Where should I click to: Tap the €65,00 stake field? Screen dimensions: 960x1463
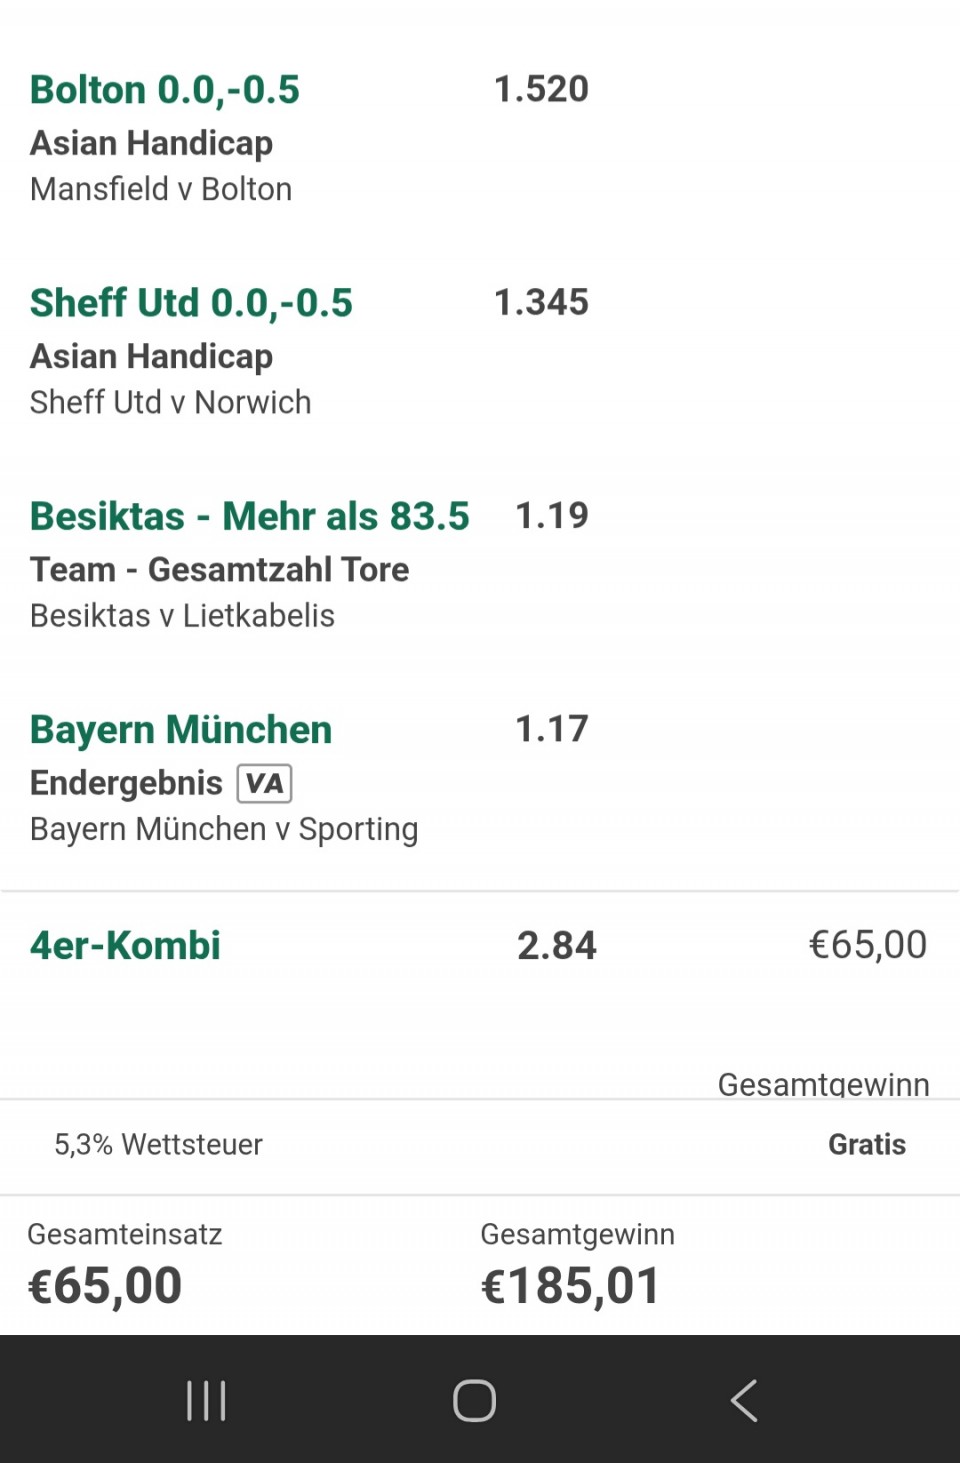[867, 945]
